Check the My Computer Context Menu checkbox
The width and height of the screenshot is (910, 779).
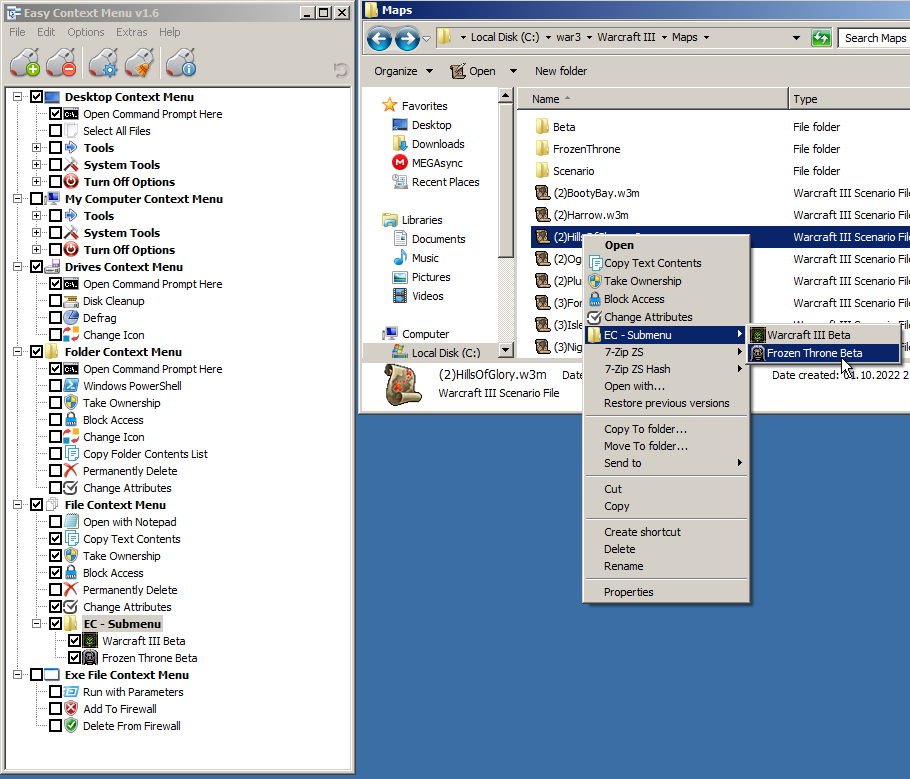(37, 199)
